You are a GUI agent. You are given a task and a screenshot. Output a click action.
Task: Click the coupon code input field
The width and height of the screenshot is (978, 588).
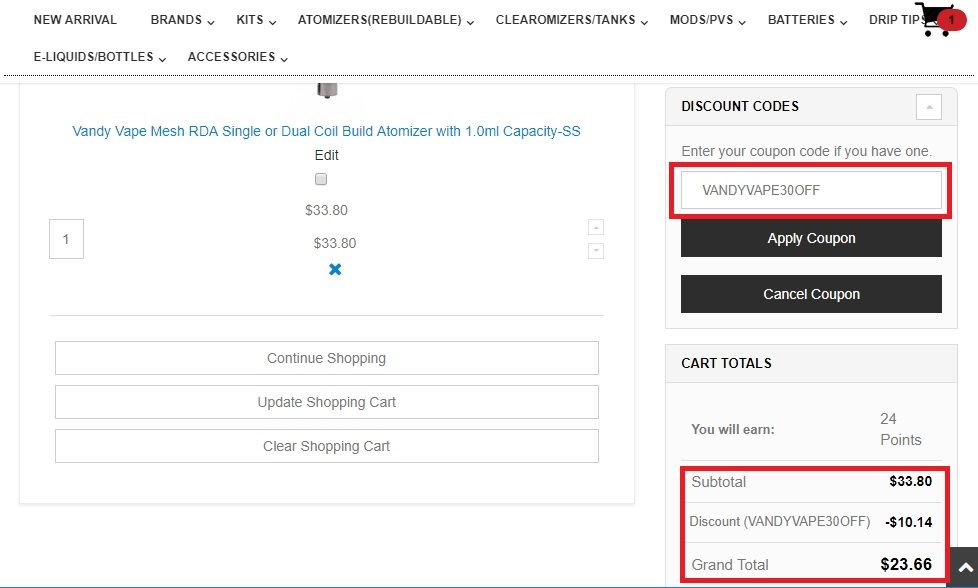[x=811, y=190]
